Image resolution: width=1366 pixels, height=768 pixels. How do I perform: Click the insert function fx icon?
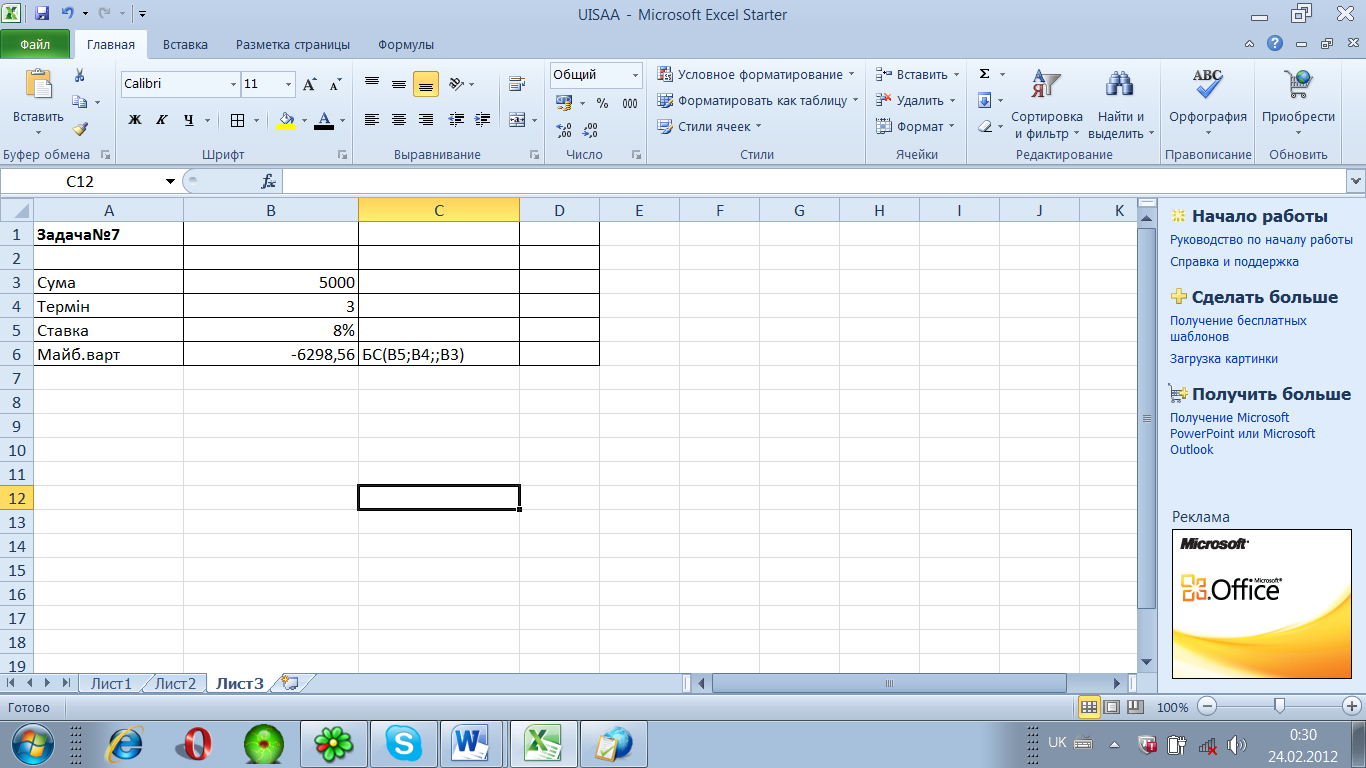point(268,181)
